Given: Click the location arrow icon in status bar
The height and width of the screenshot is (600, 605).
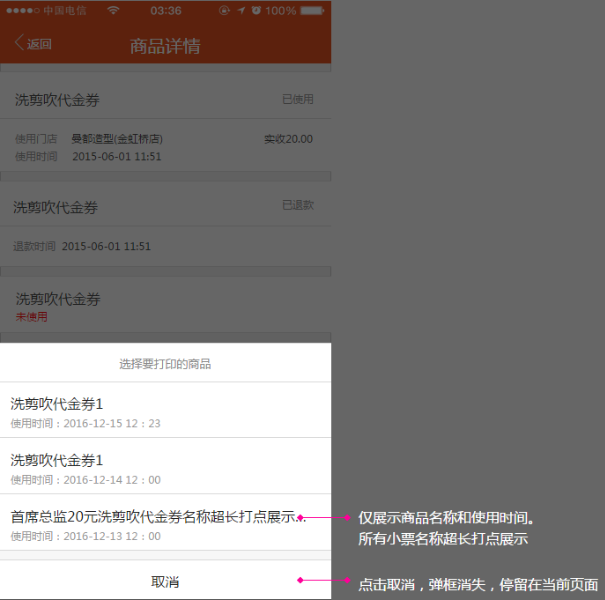Looking at the screenshot, I should click(242, 10).
